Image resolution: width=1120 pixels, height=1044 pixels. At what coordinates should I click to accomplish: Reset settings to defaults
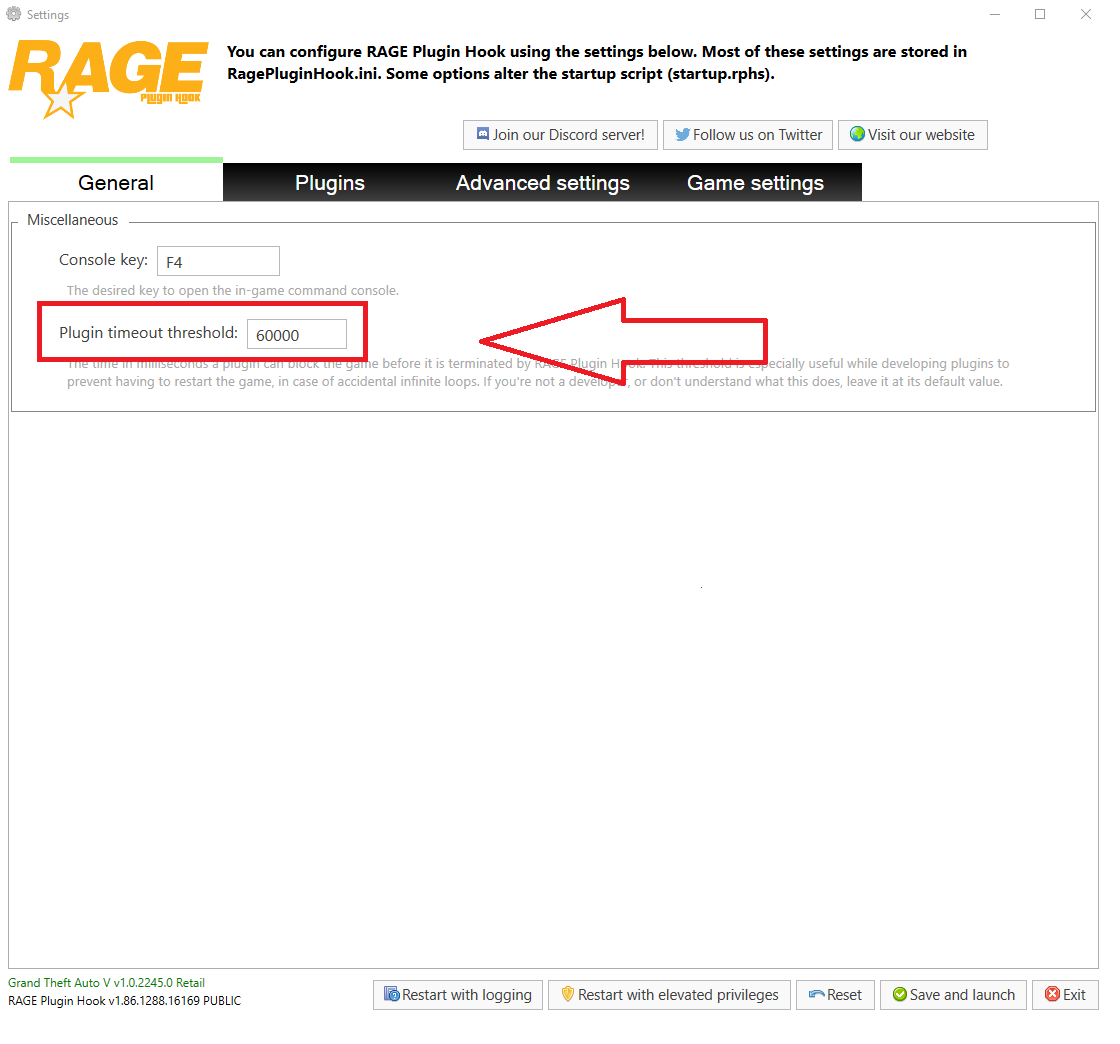(x=835, y=995)
